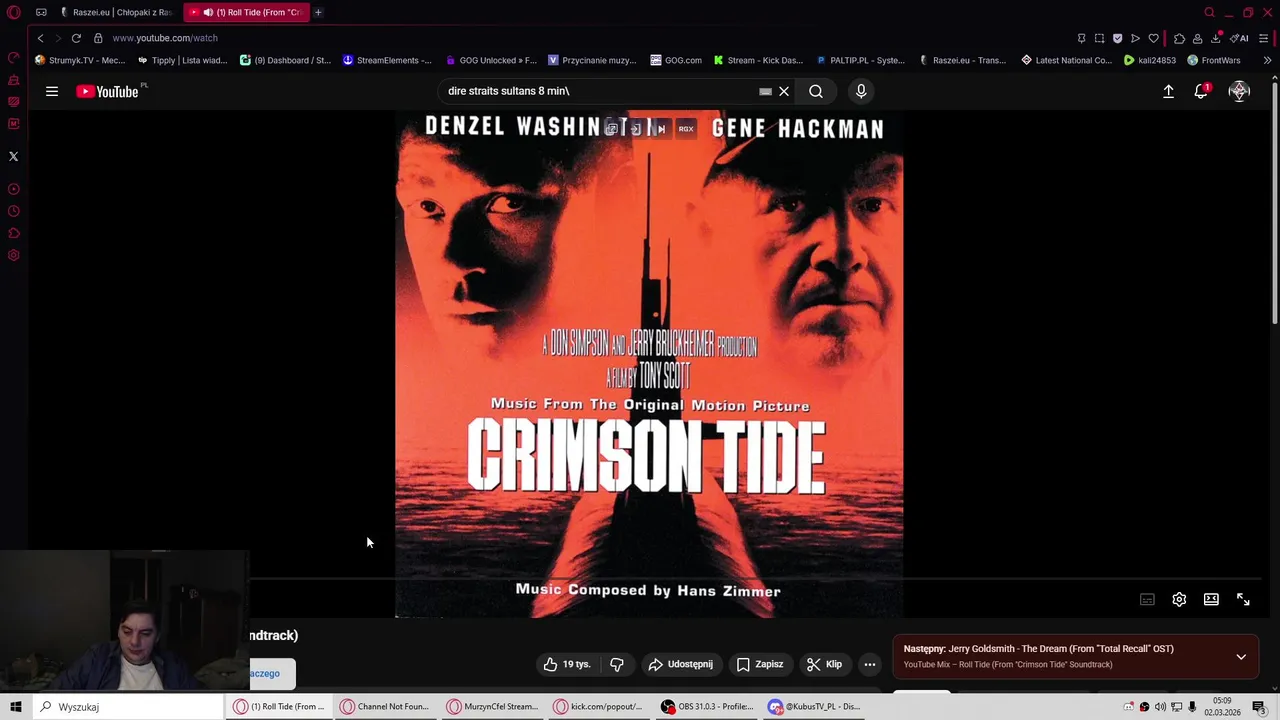1280x720 pixels.
Task: Run the search with the magnifier button
Action: pyautogui.click(x=816, y=91)
